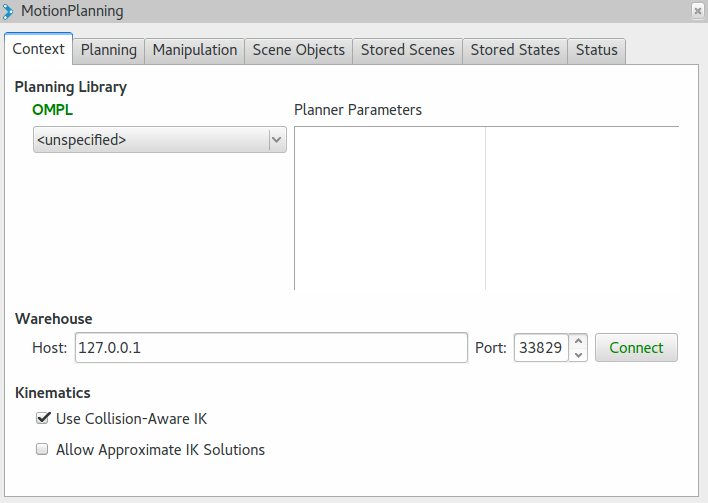Go to Scene Objects tab
This screenshot has width=708, height=503.
[x=298, y=50]
